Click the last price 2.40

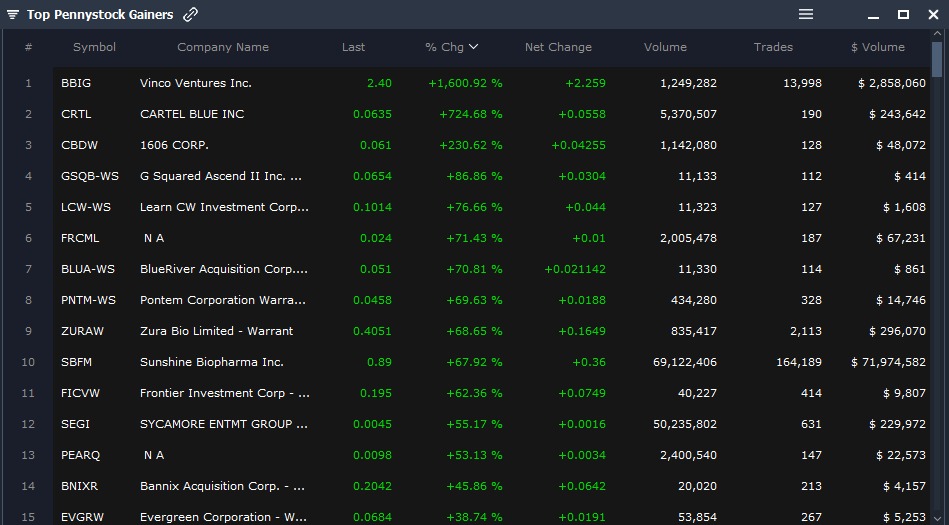click(379, 83)
